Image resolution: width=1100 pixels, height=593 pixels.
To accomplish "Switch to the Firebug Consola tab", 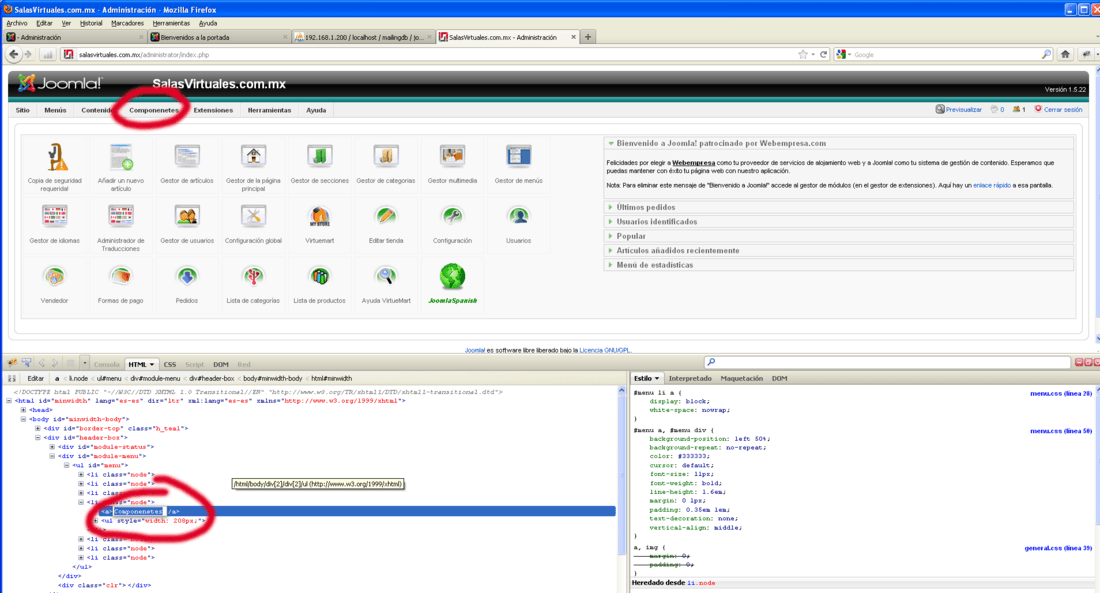I will coord(107,365).
